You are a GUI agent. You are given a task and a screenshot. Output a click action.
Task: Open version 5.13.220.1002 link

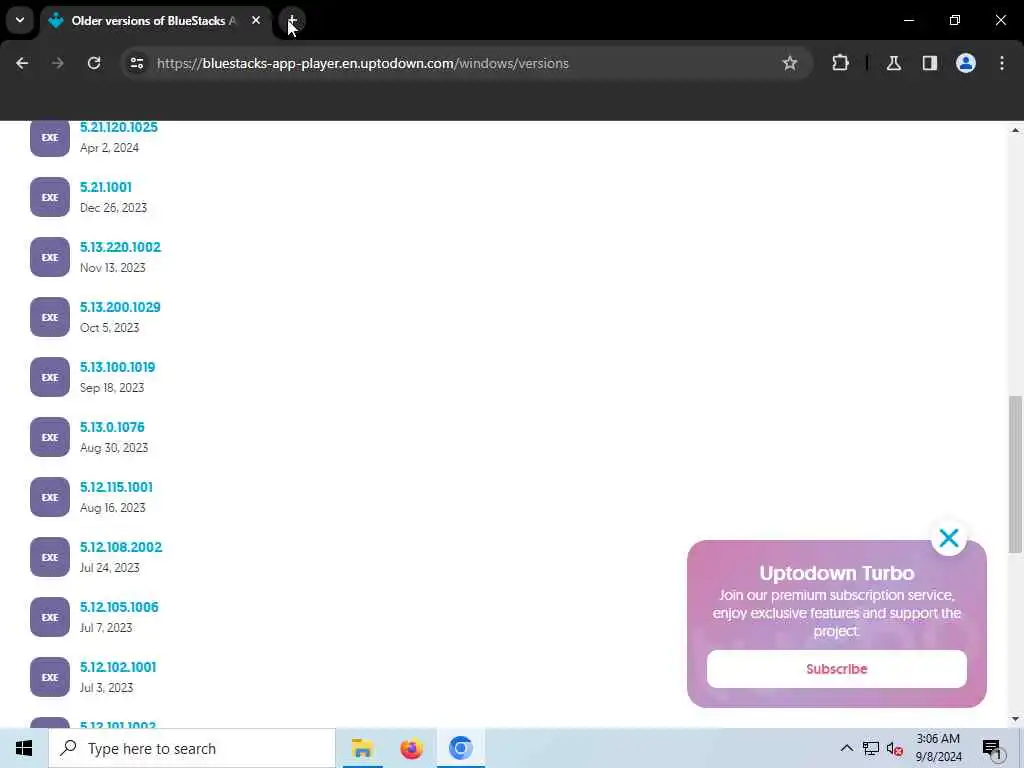(120, 248)
